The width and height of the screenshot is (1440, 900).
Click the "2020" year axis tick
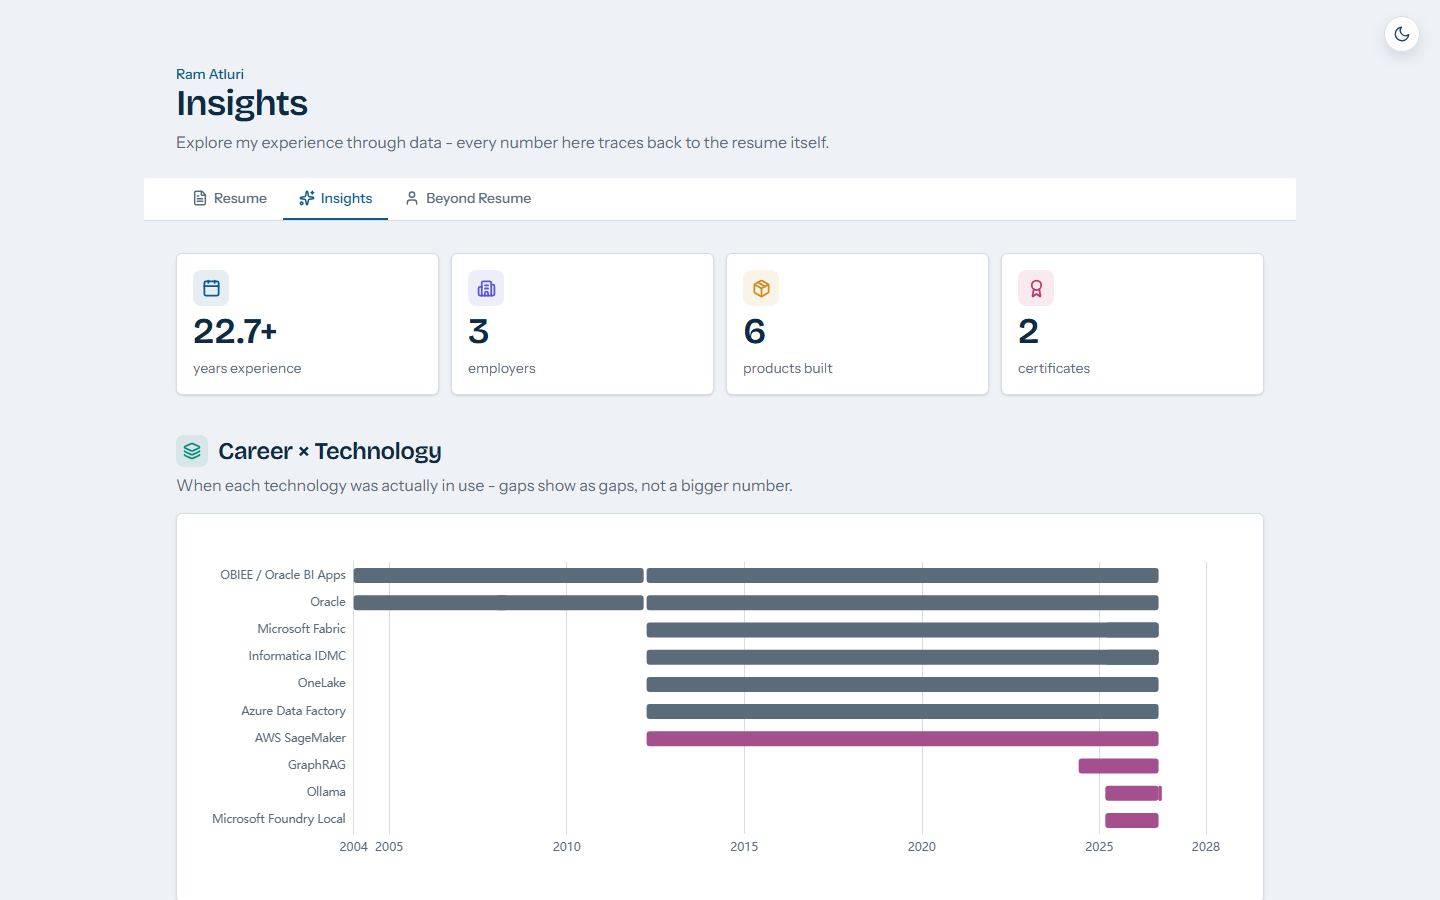click(x=922, y=846)
